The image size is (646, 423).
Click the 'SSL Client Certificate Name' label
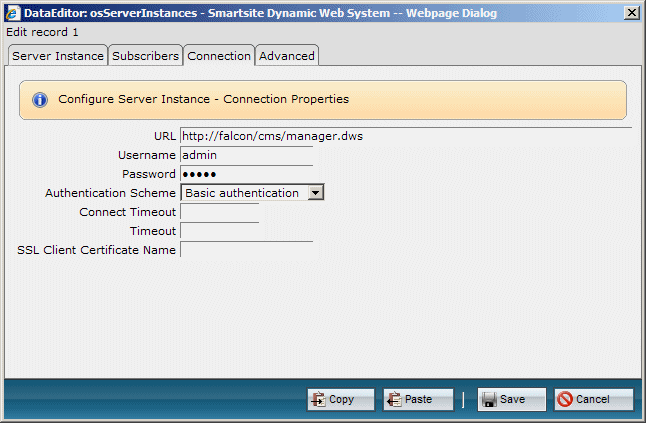click(x=96, y=250)
